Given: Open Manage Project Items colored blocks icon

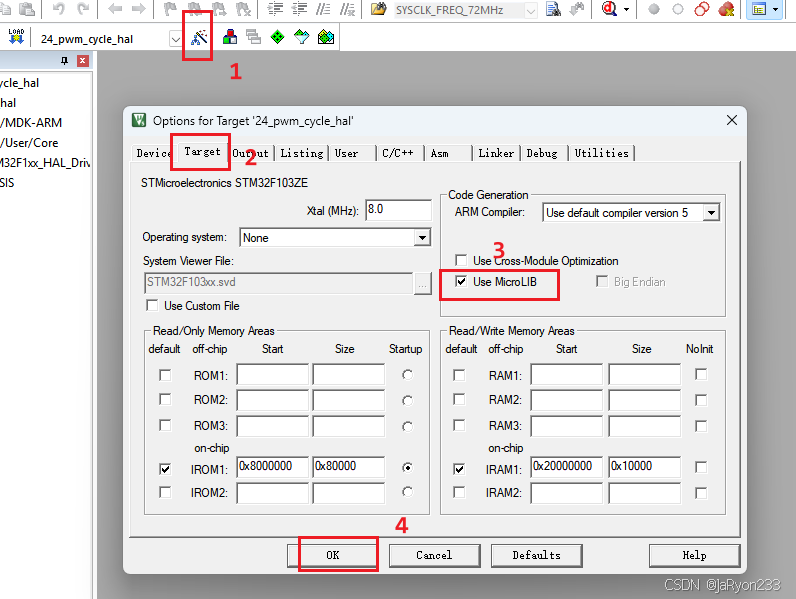Looking at the screenshot, I should tap(229, 37).
